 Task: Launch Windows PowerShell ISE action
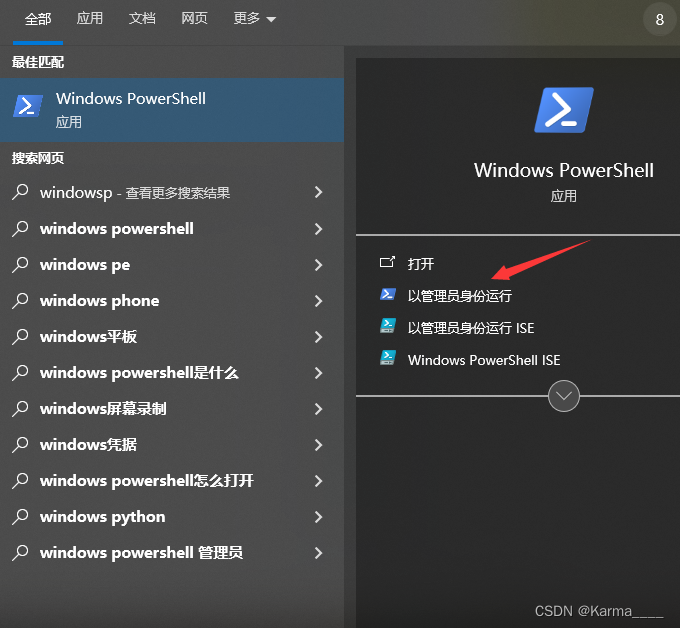[x=484, y=360]
